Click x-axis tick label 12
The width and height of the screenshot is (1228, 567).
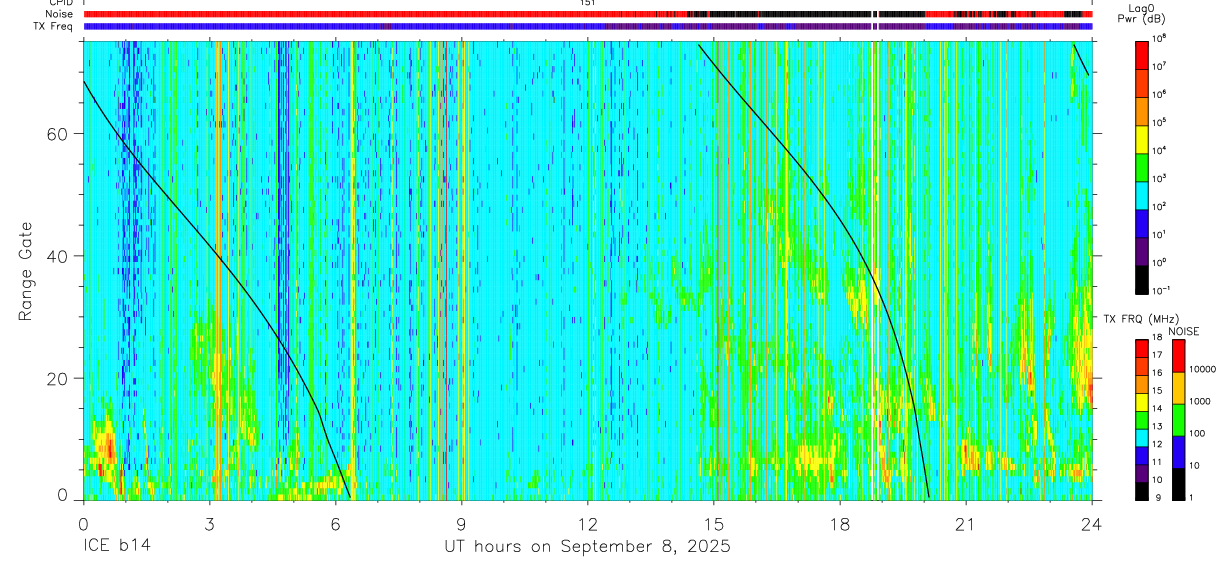tap(588, 523)
